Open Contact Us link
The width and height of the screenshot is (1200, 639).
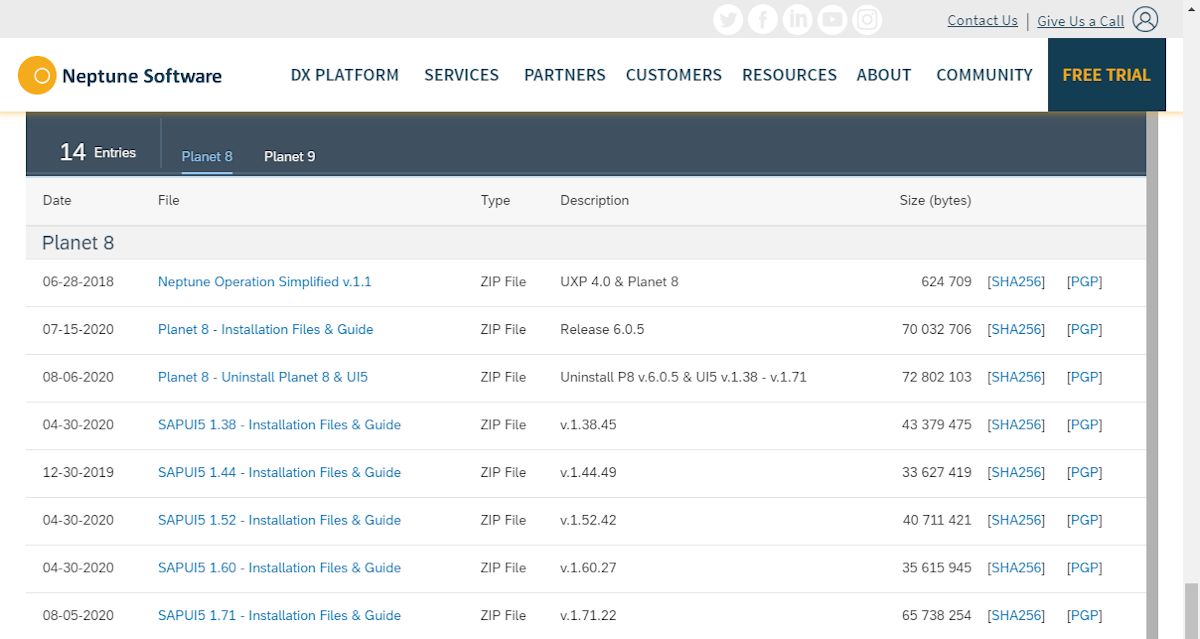982,19
